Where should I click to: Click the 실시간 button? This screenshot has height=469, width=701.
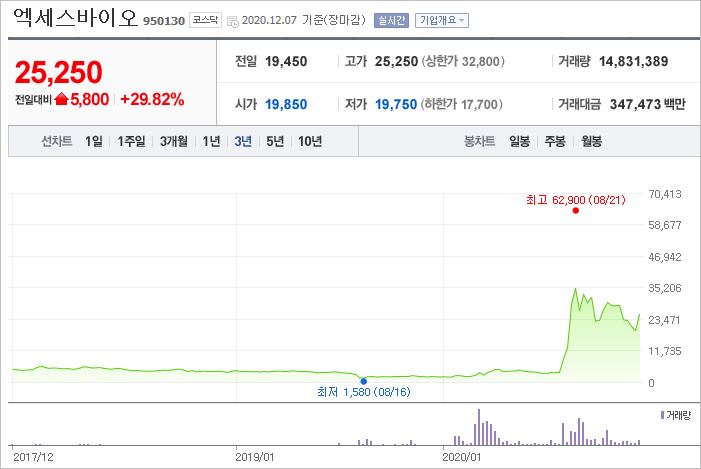[x=391, y=21]
